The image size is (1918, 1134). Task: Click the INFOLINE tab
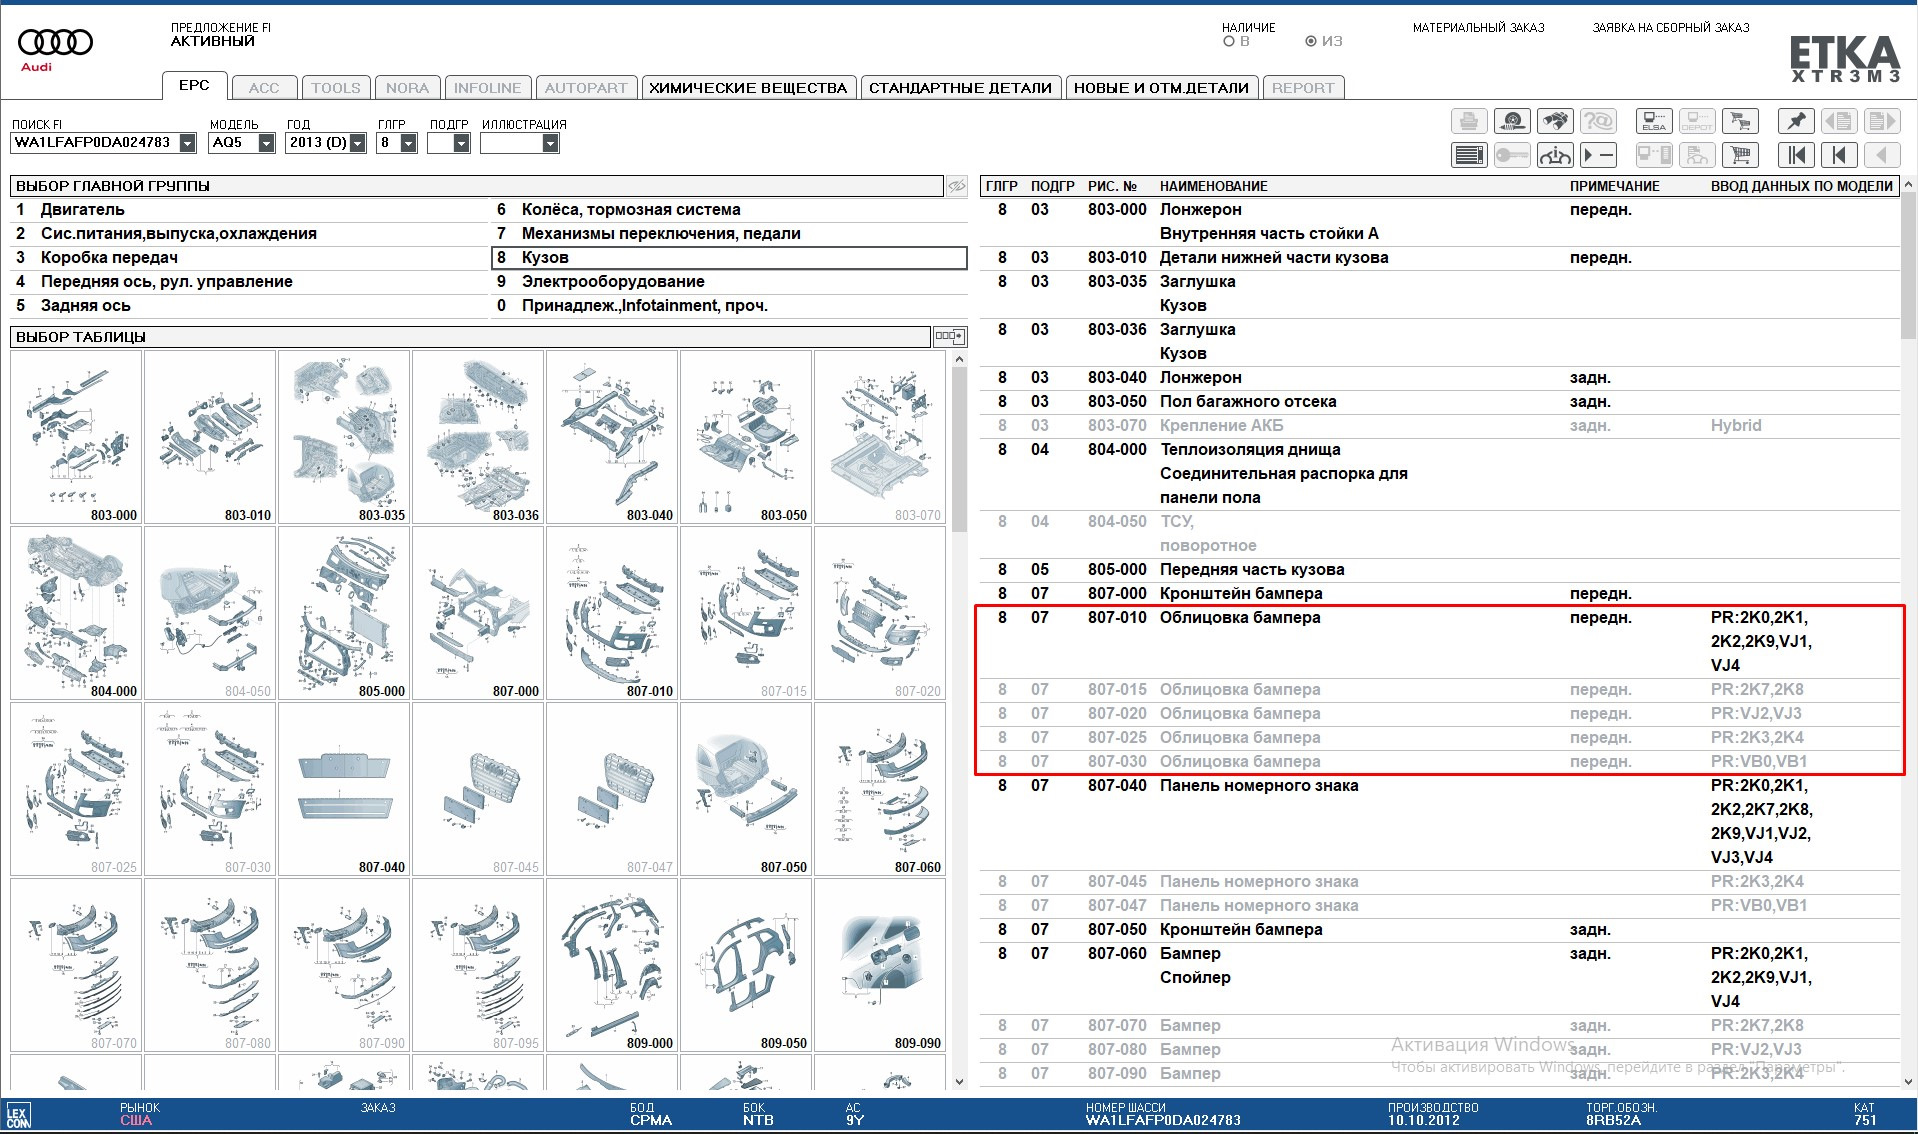tap(487, 88)
